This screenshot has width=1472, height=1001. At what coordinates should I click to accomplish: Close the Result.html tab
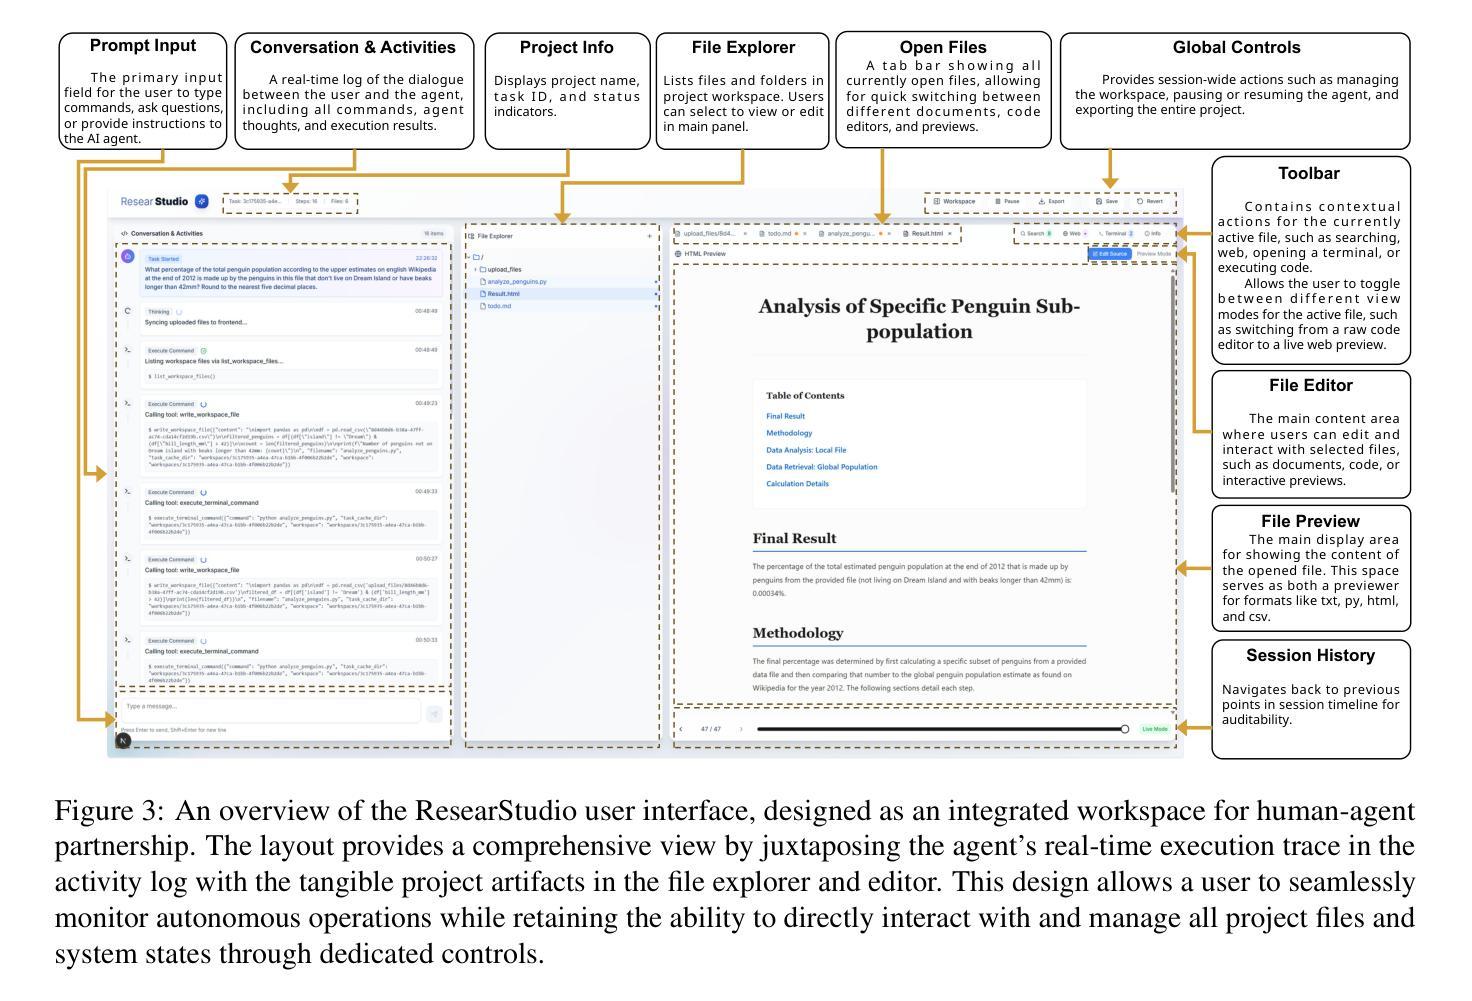[x=950, y=234]
